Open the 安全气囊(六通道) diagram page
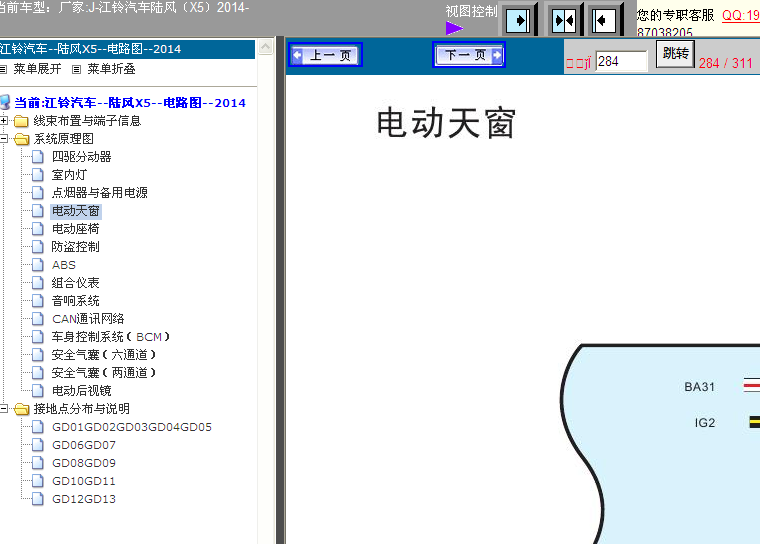760x544 pixels. coord(104,355)
